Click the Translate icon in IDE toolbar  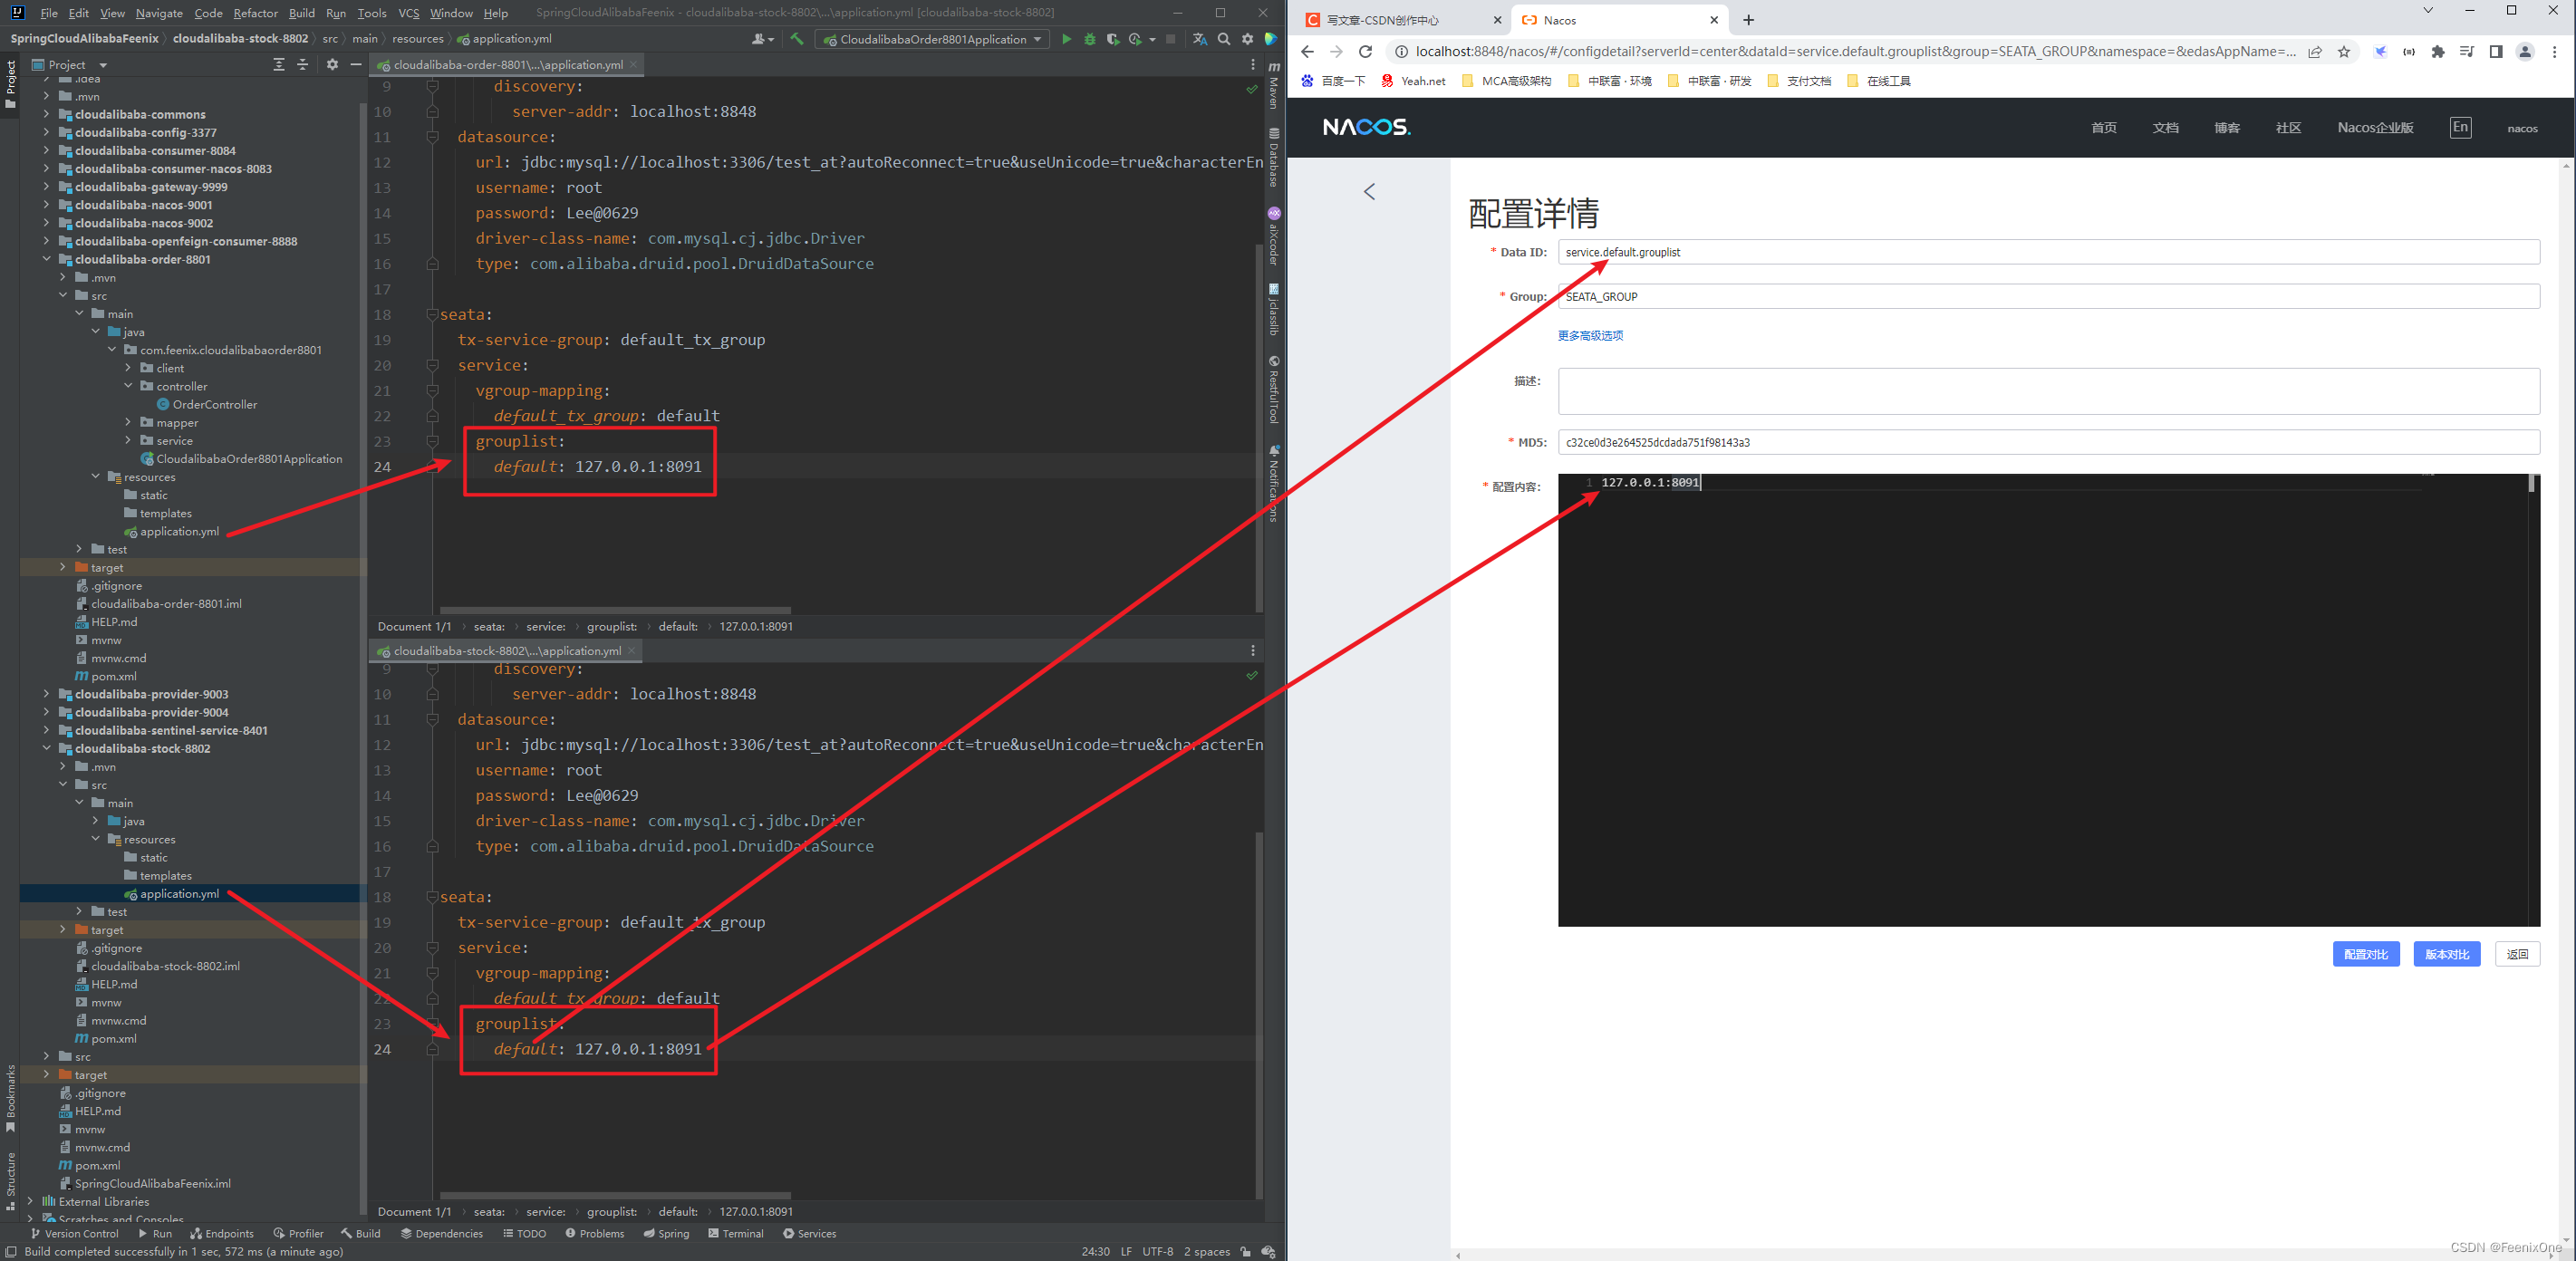[1200, 39]
